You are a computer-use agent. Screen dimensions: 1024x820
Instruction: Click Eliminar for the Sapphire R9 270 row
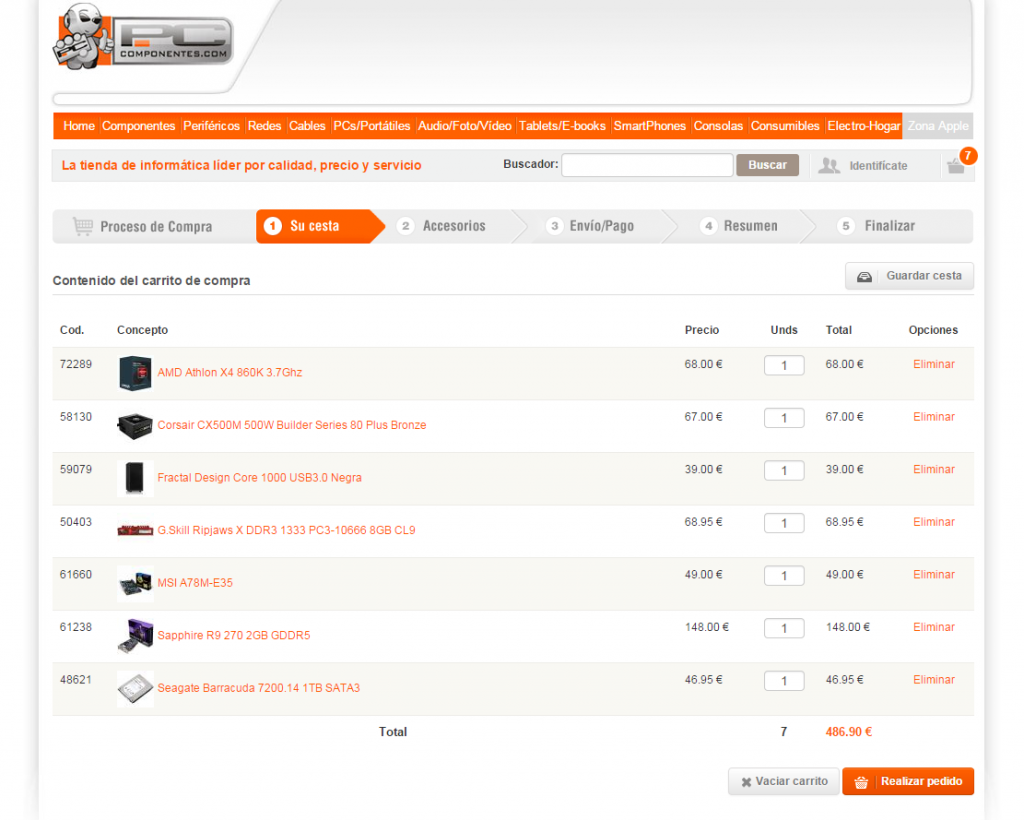934,627
